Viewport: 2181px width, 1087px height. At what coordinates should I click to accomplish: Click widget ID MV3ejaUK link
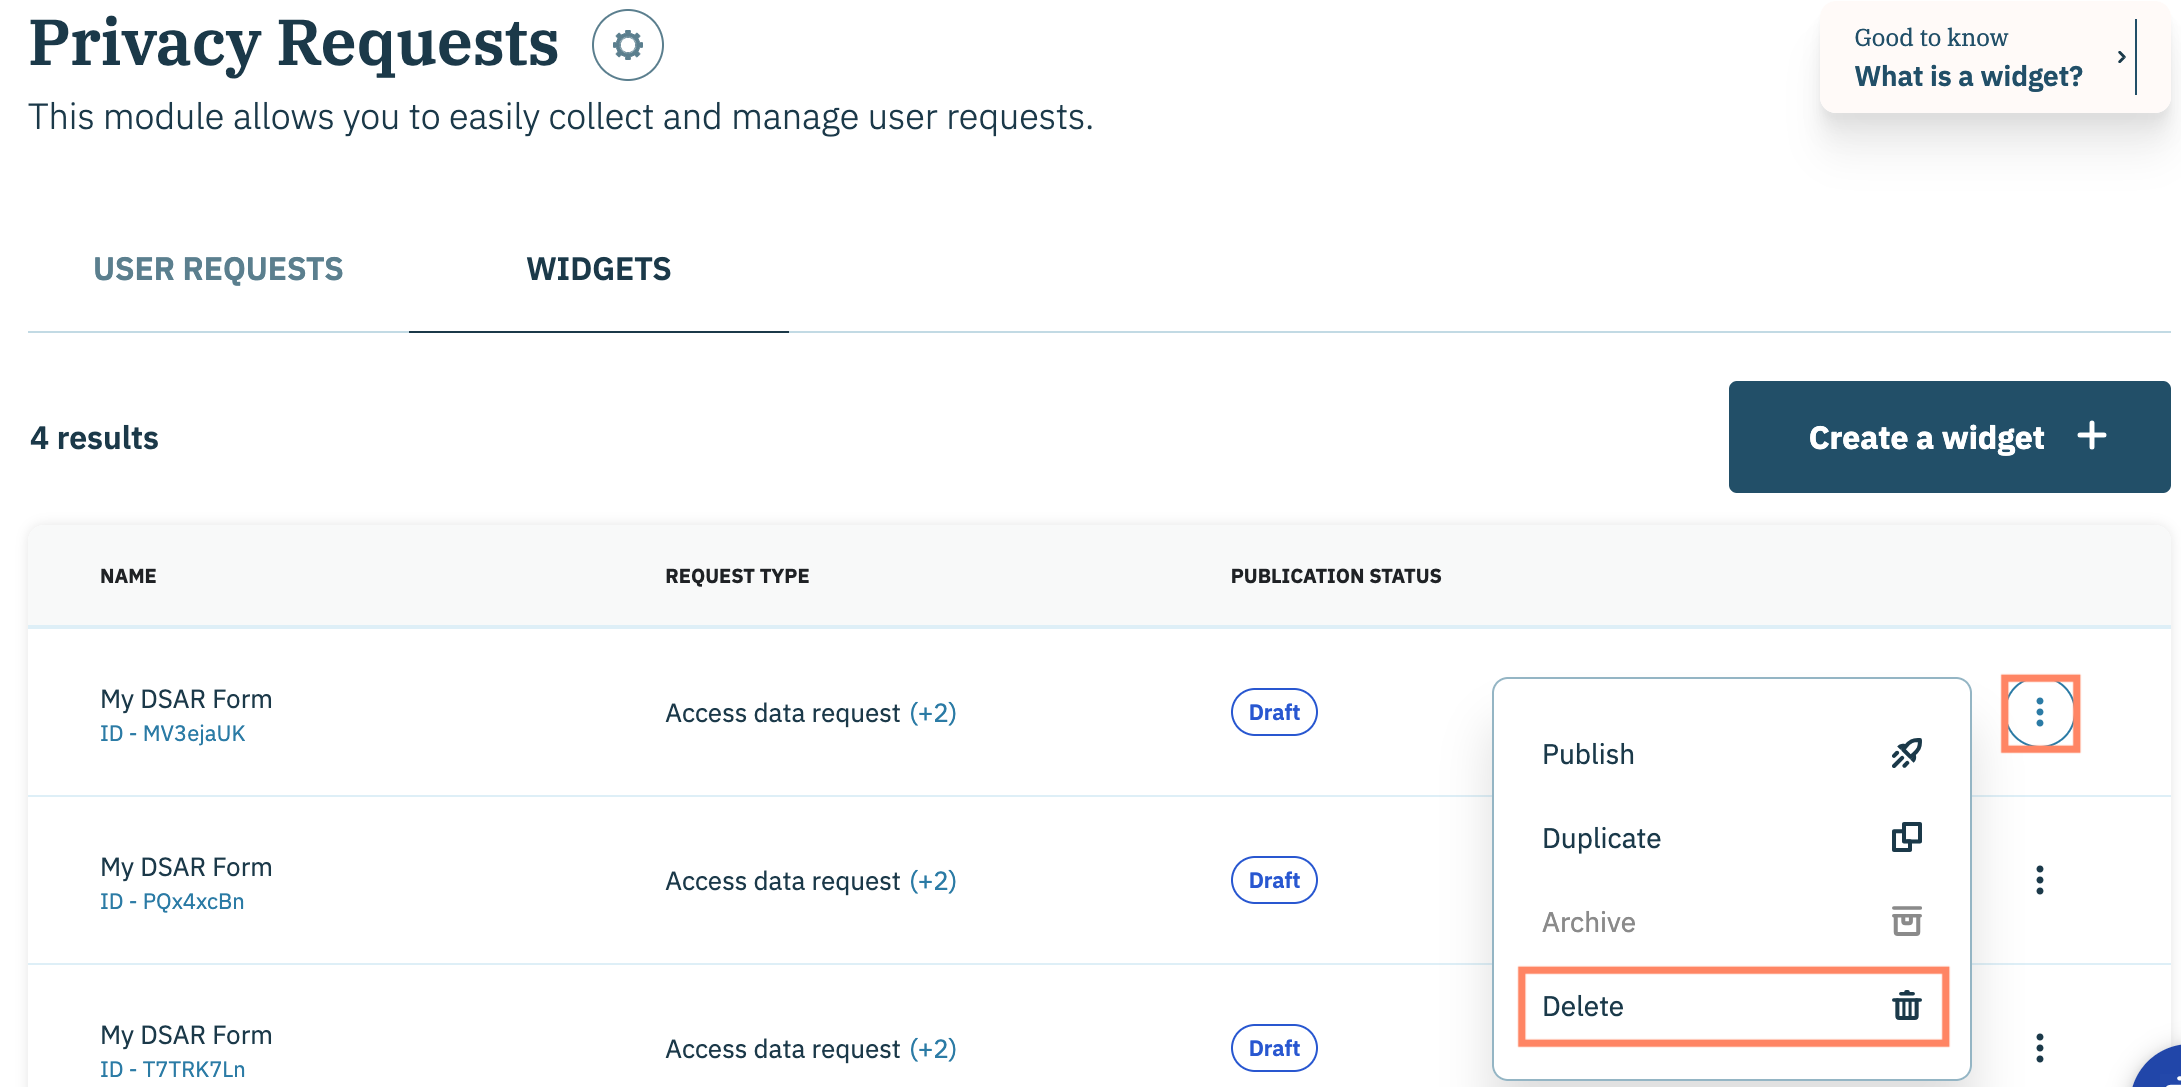pos(172,733)
